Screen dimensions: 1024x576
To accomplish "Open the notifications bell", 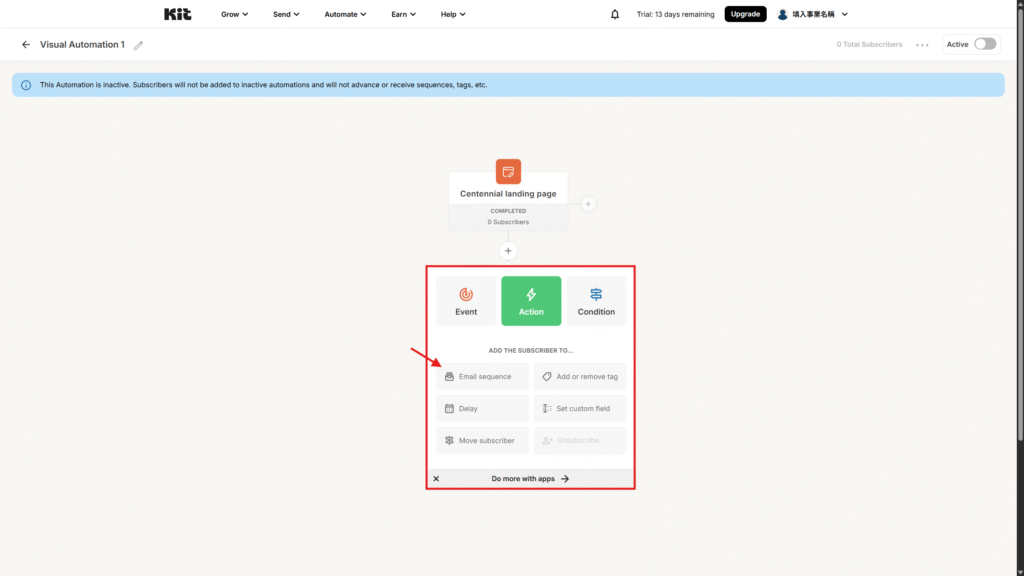I will pos(614,14).
